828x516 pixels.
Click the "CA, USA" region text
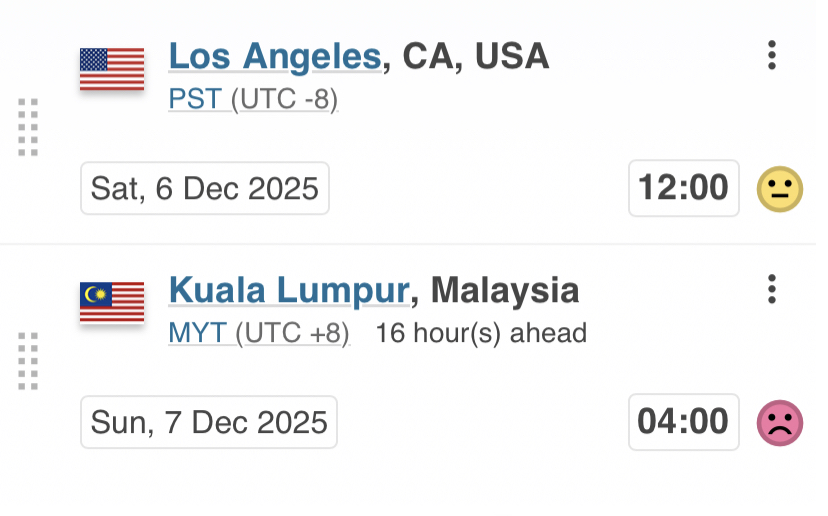[476, 56]
